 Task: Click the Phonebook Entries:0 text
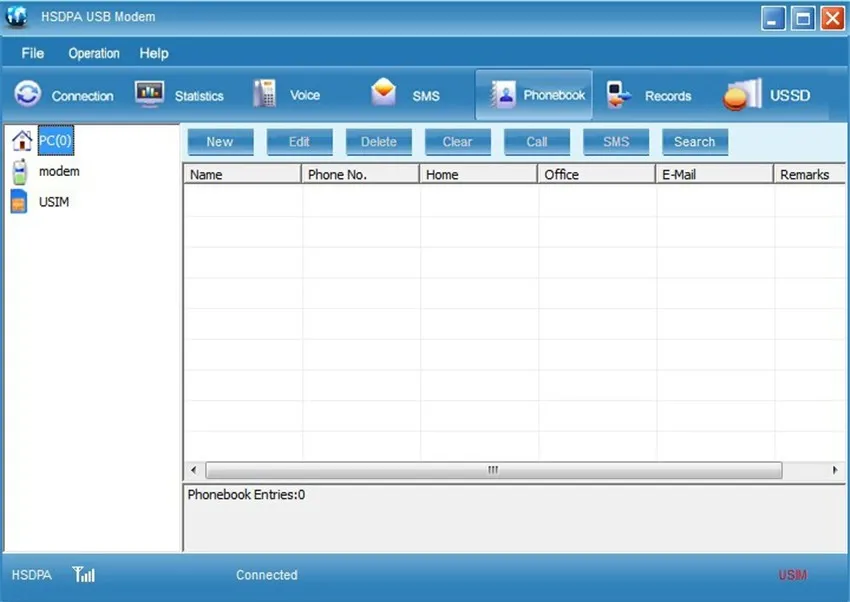tap(246, 494)
